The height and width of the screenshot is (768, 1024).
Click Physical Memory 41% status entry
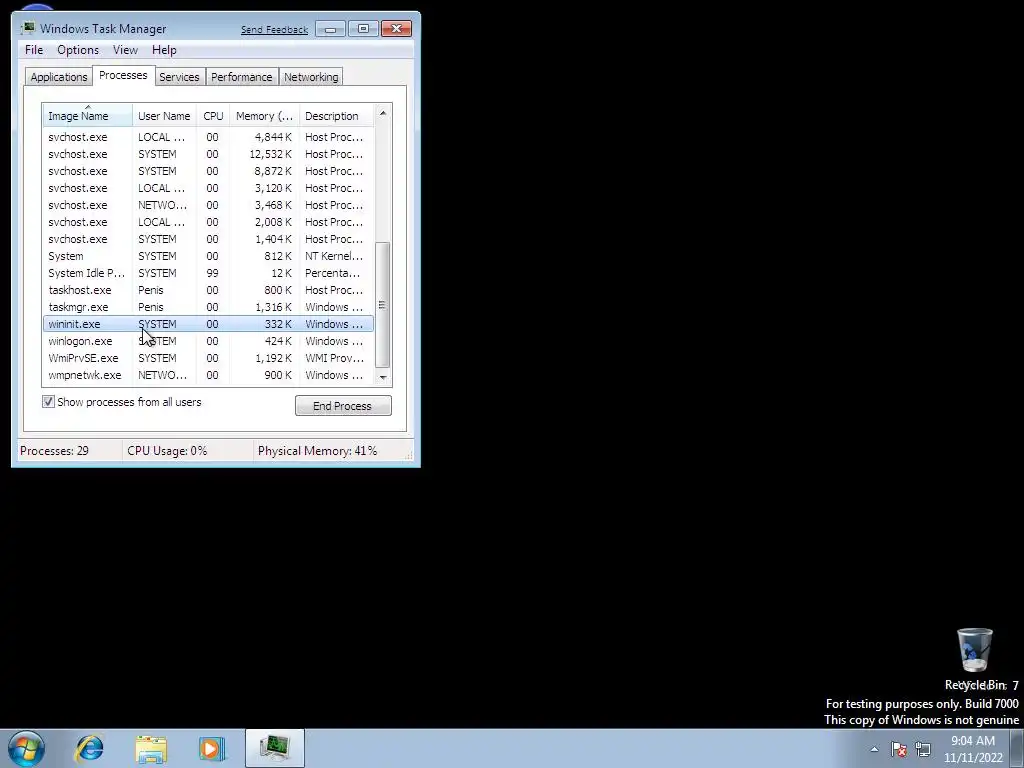(317, 451)
